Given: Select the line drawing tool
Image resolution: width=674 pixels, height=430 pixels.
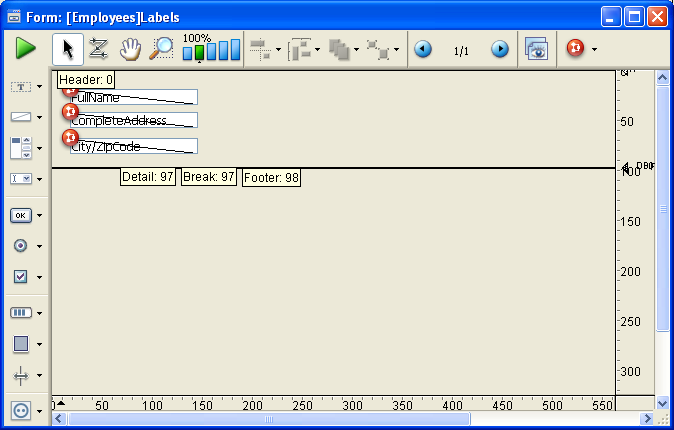Looking at the screenshot, I should click(21, 117).
